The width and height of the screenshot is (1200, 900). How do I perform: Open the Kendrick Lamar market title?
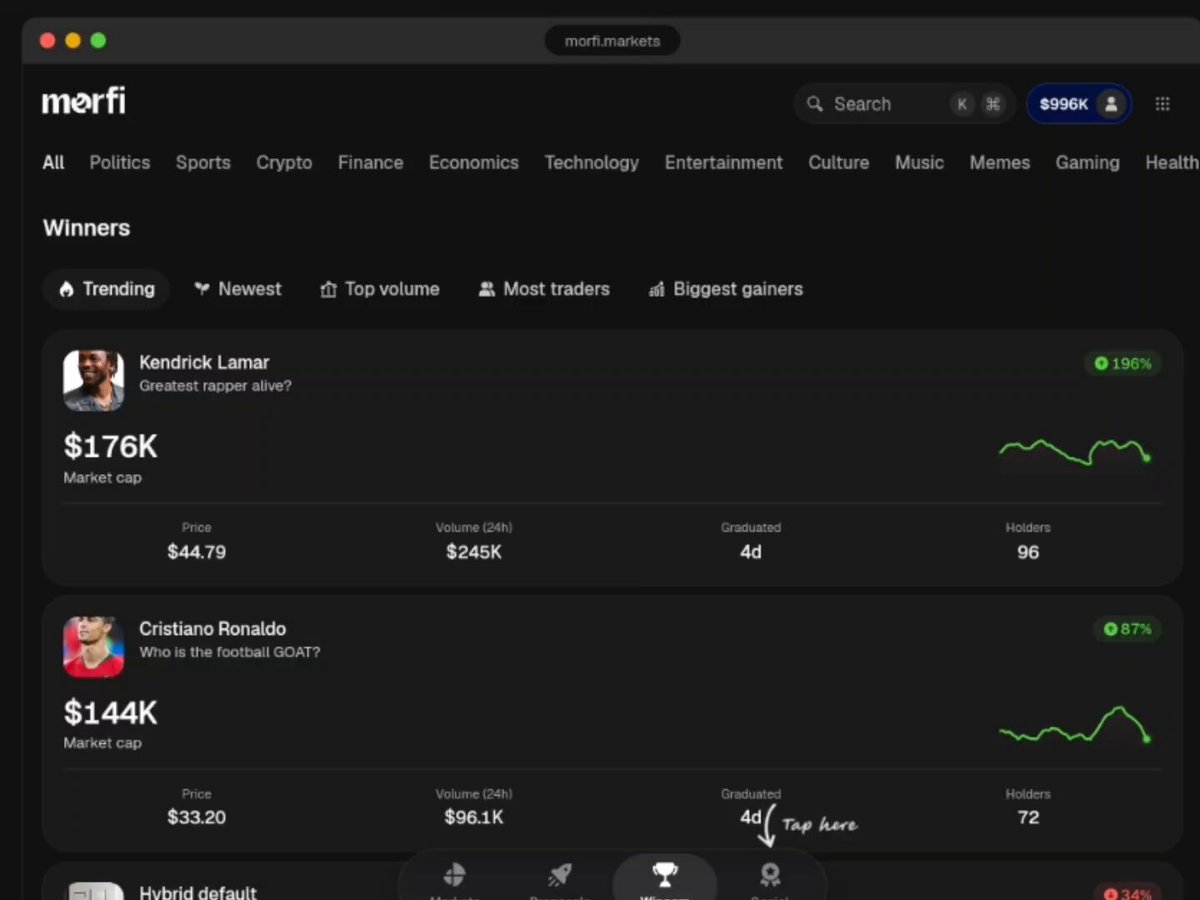click(x=204, y=362)
